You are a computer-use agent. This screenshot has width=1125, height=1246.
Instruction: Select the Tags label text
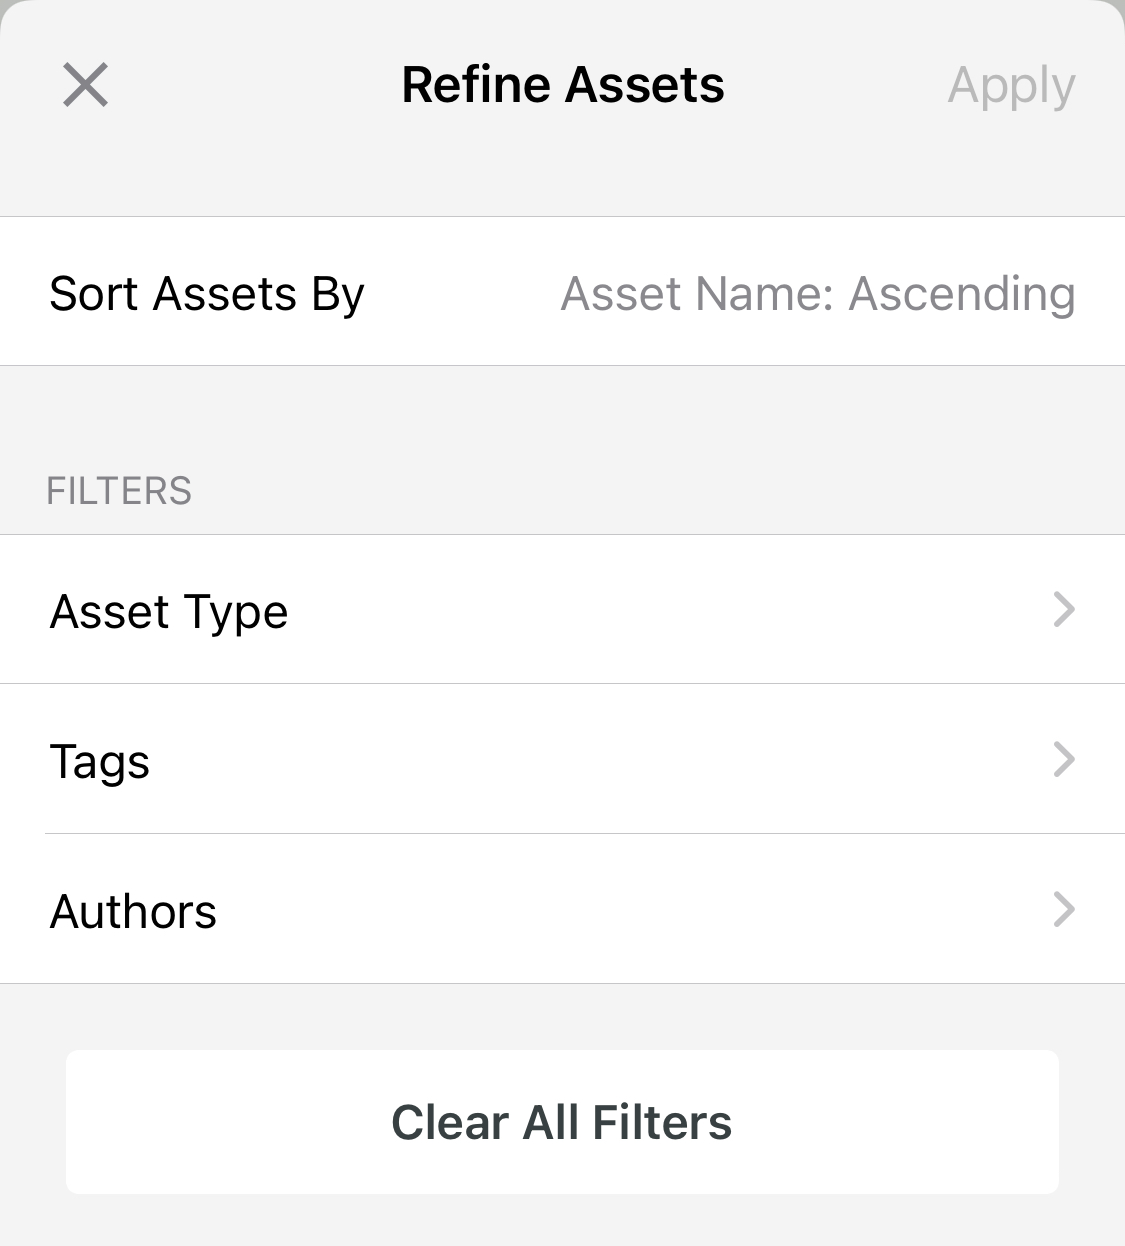[100, 763]
